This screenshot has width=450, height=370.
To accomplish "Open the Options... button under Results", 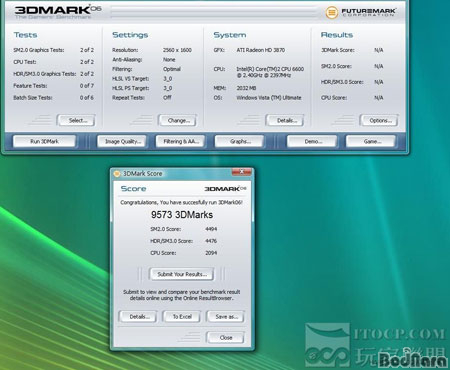I will (379, 120).
